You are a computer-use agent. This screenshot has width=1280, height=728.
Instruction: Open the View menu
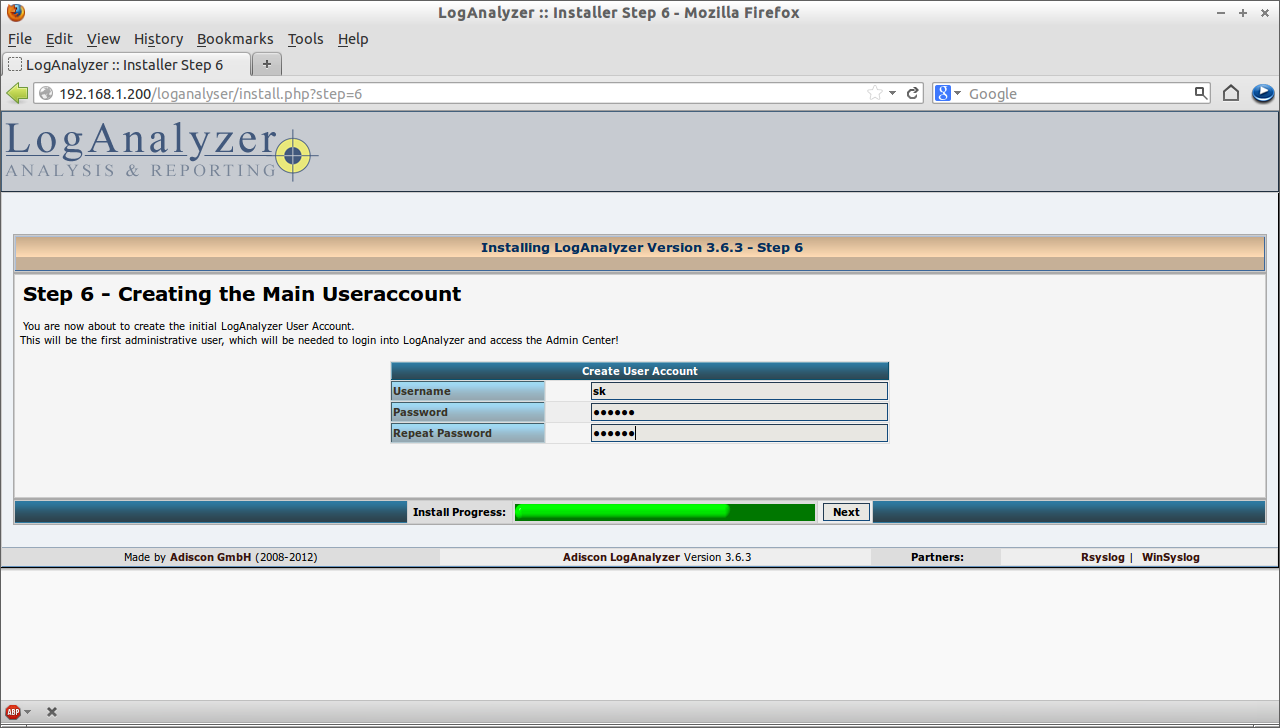tap(103, 39)
